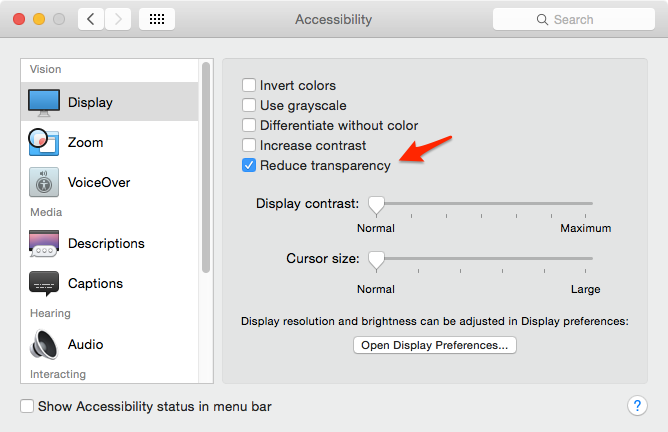Viewport: 668px width, 432px height.
Task: Click the forward navigation arrow
Action: [118, 19]
